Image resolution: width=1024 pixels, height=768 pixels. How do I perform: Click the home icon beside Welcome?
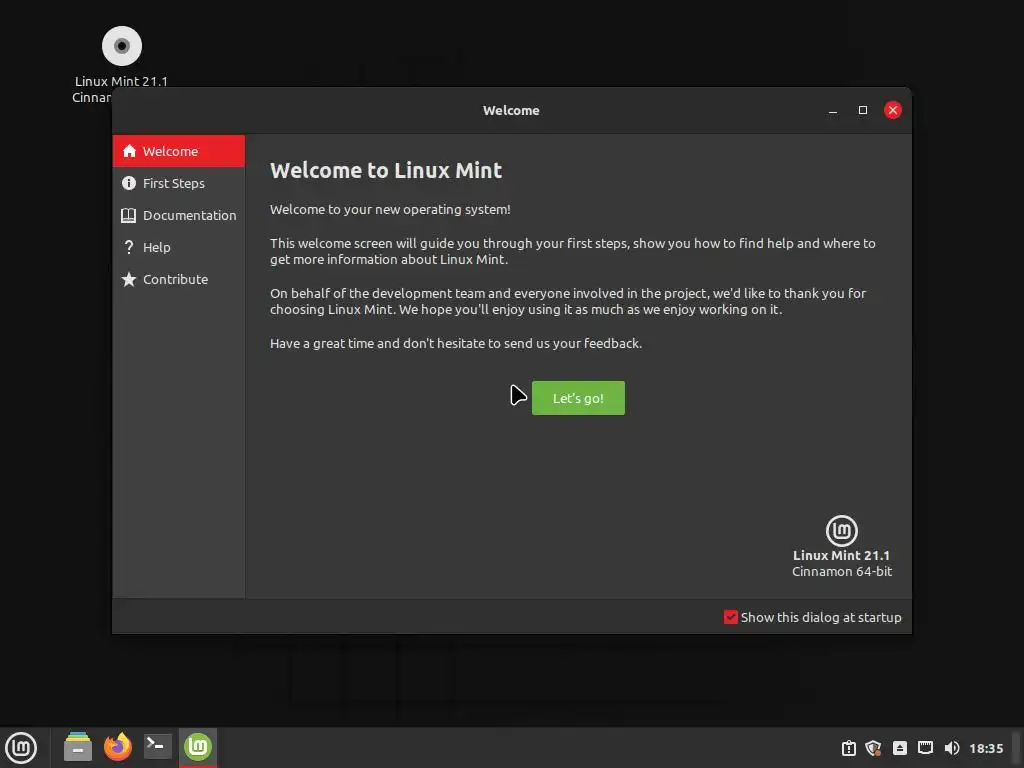(x=129, y=151)
